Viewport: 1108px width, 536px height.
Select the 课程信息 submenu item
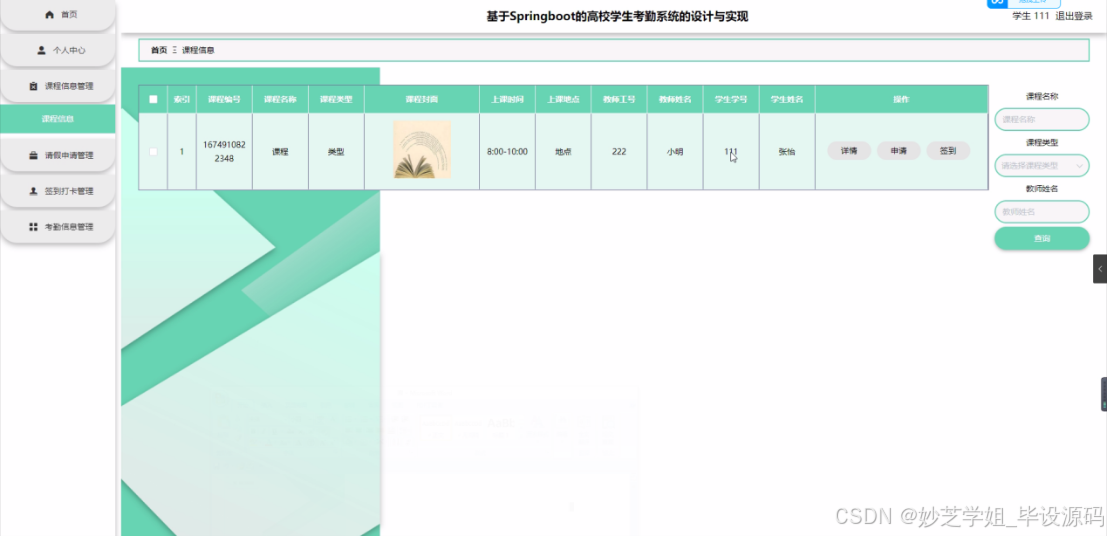(57, 119)
